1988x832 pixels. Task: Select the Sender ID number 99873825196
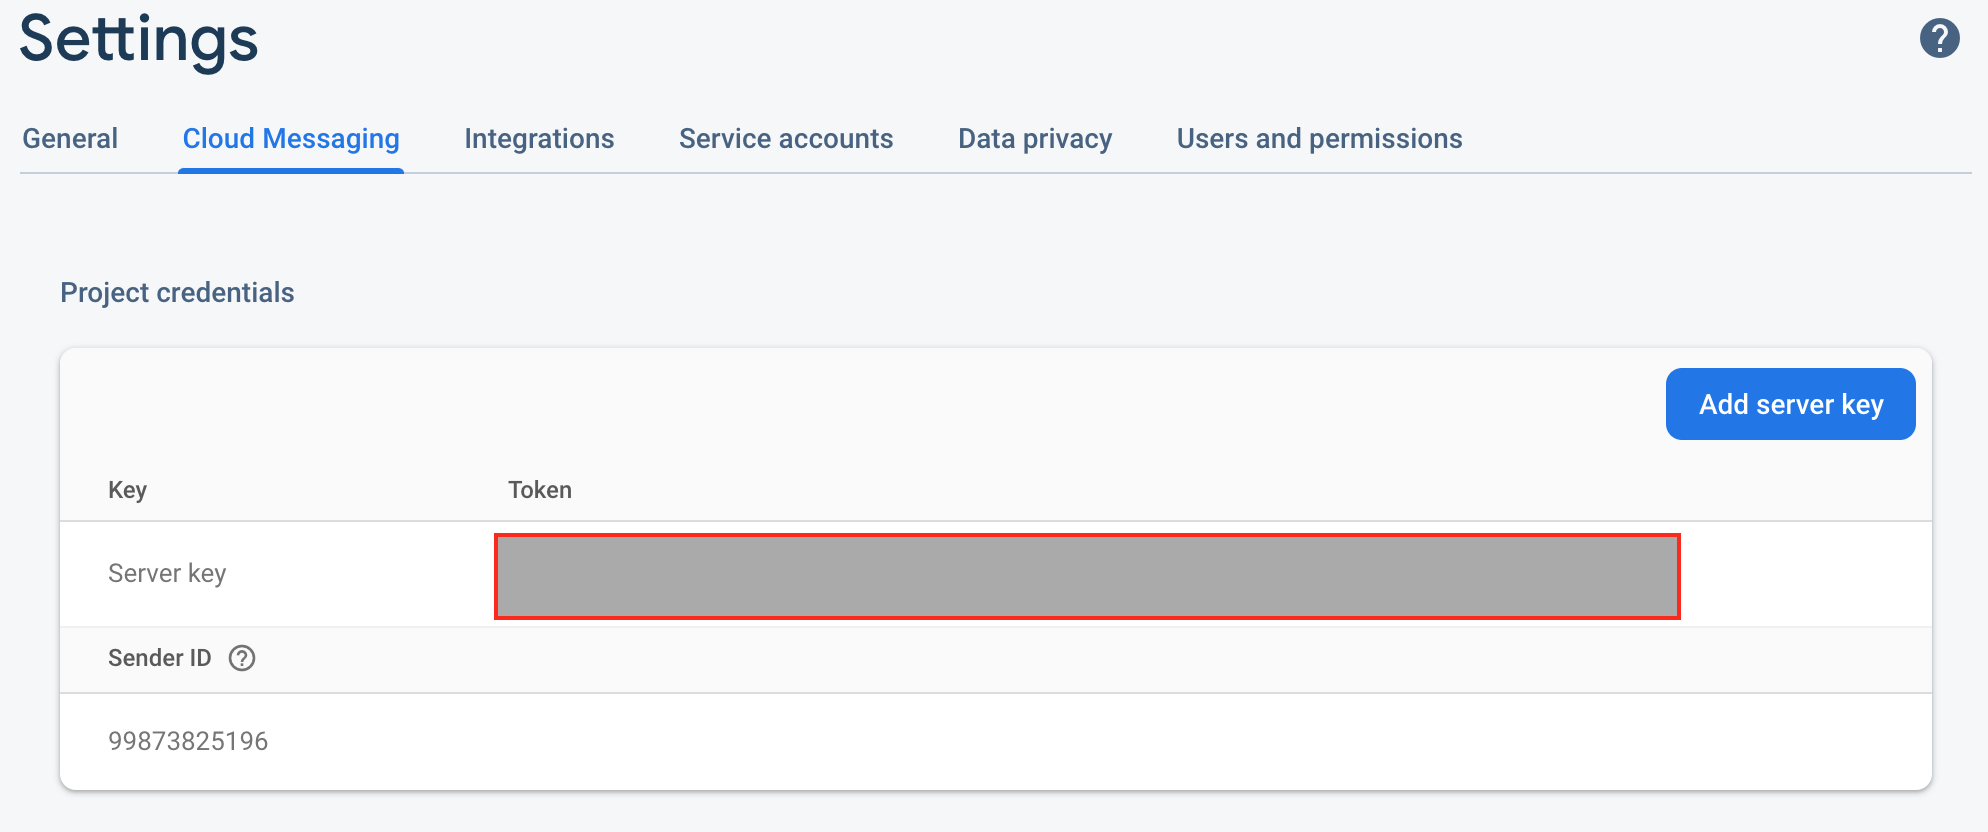coord(188,741)
